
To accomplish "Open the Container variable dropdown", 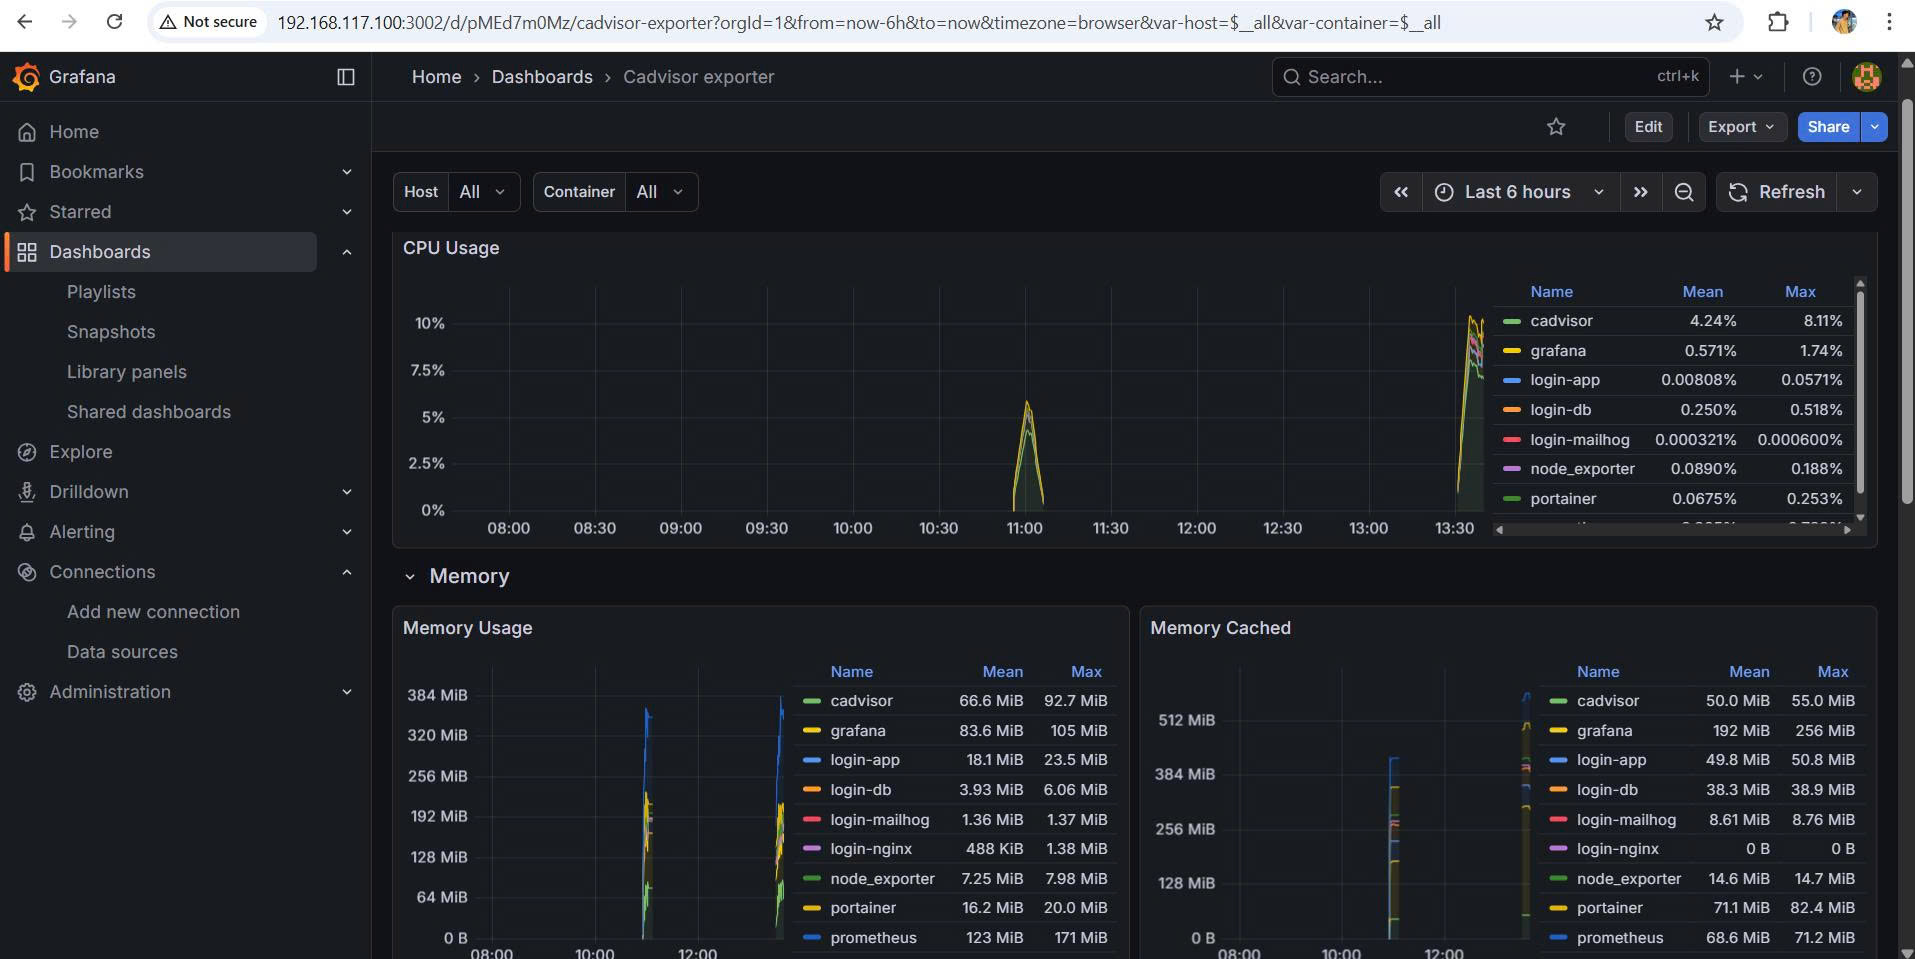I will point(660,192).
